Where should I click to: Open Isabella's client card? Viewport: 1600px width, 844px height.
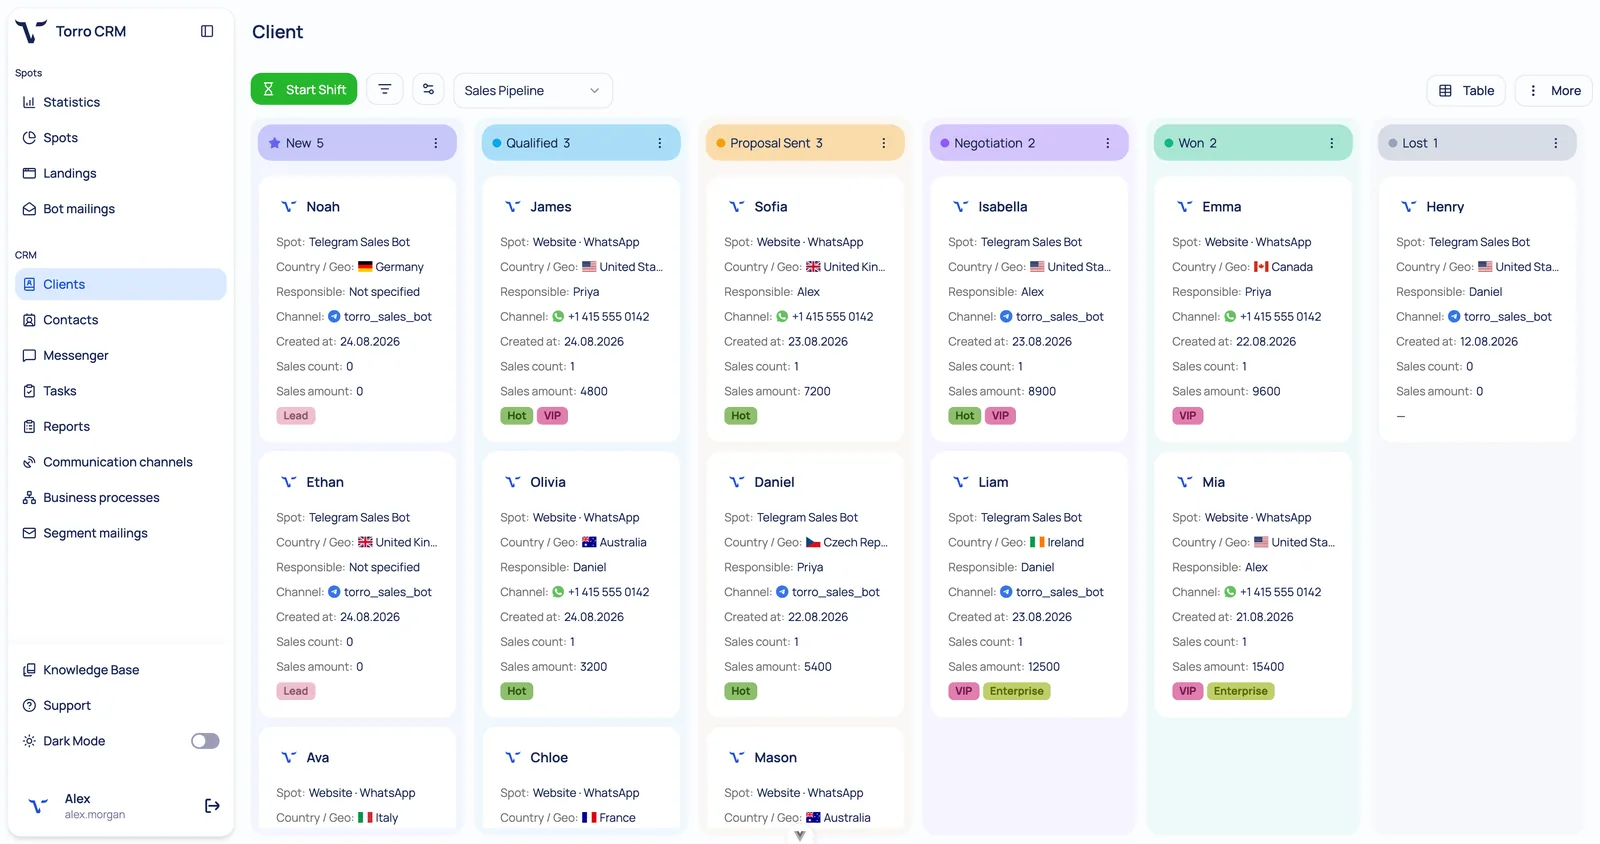point(1029,310)
